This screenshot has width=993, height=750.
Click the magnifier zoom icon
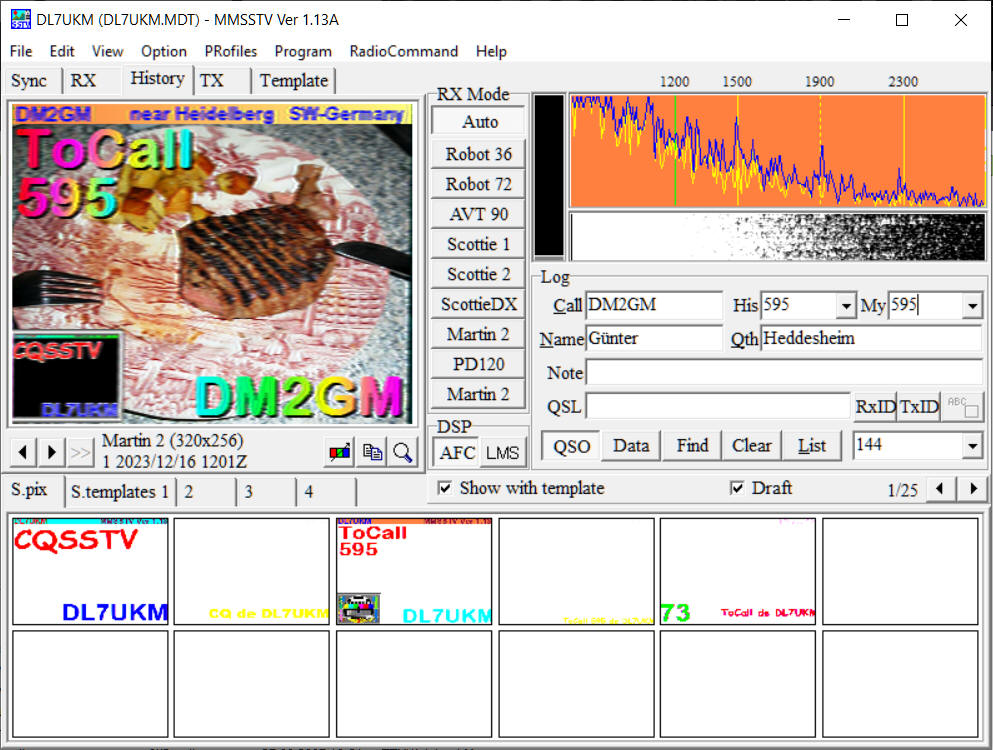pyautogui.click(x=403, y=452)
